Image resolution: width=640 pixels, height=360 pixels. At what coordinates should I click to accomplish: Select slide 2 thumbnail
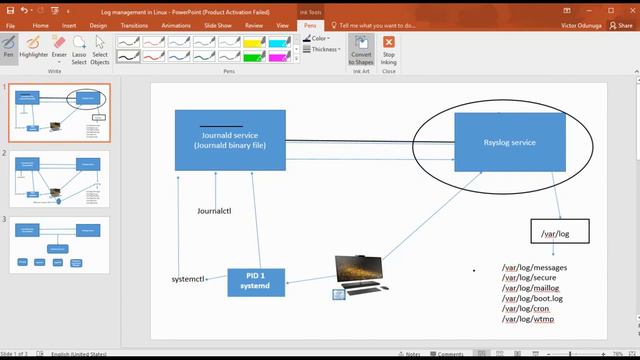[x=60, y=179]
